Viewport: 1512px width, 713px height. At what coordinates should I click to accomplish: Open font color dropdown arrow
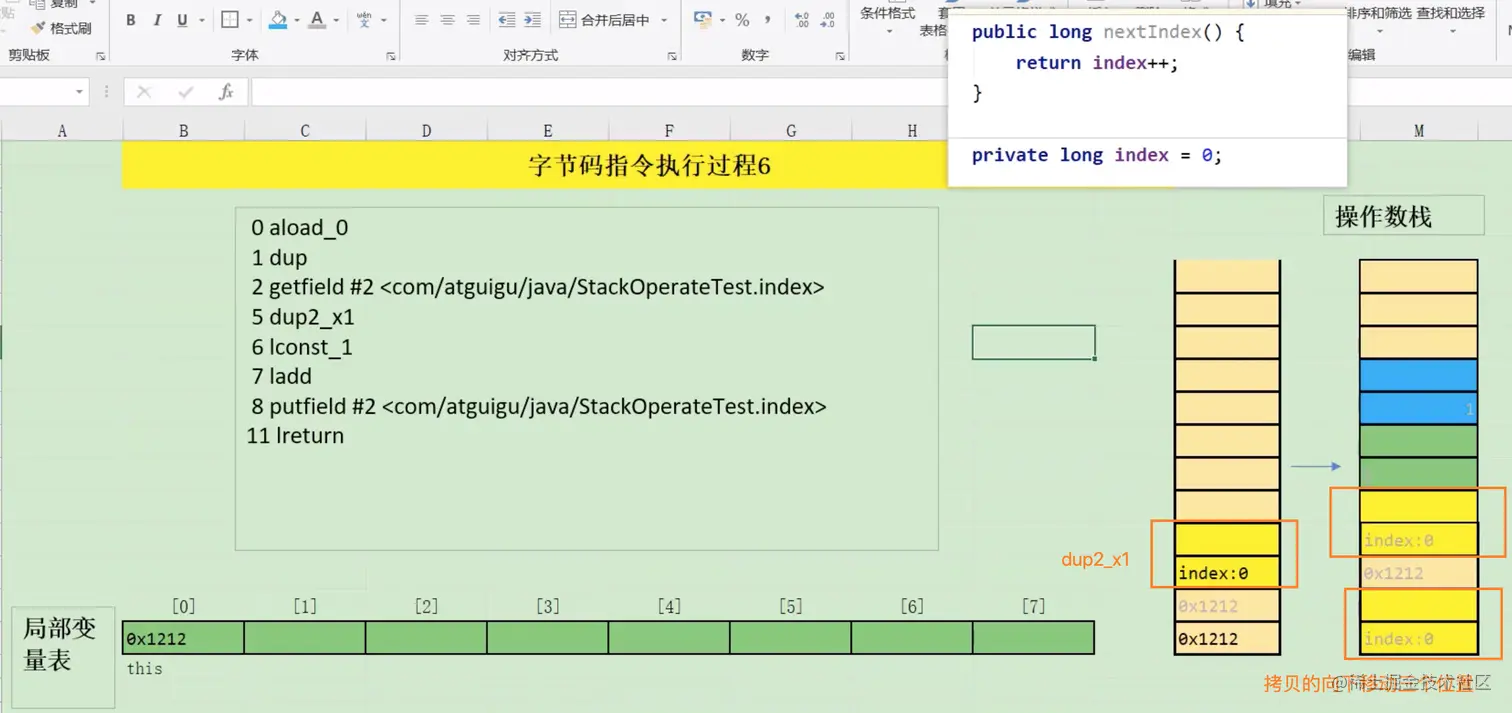click(x=336, y=20)
